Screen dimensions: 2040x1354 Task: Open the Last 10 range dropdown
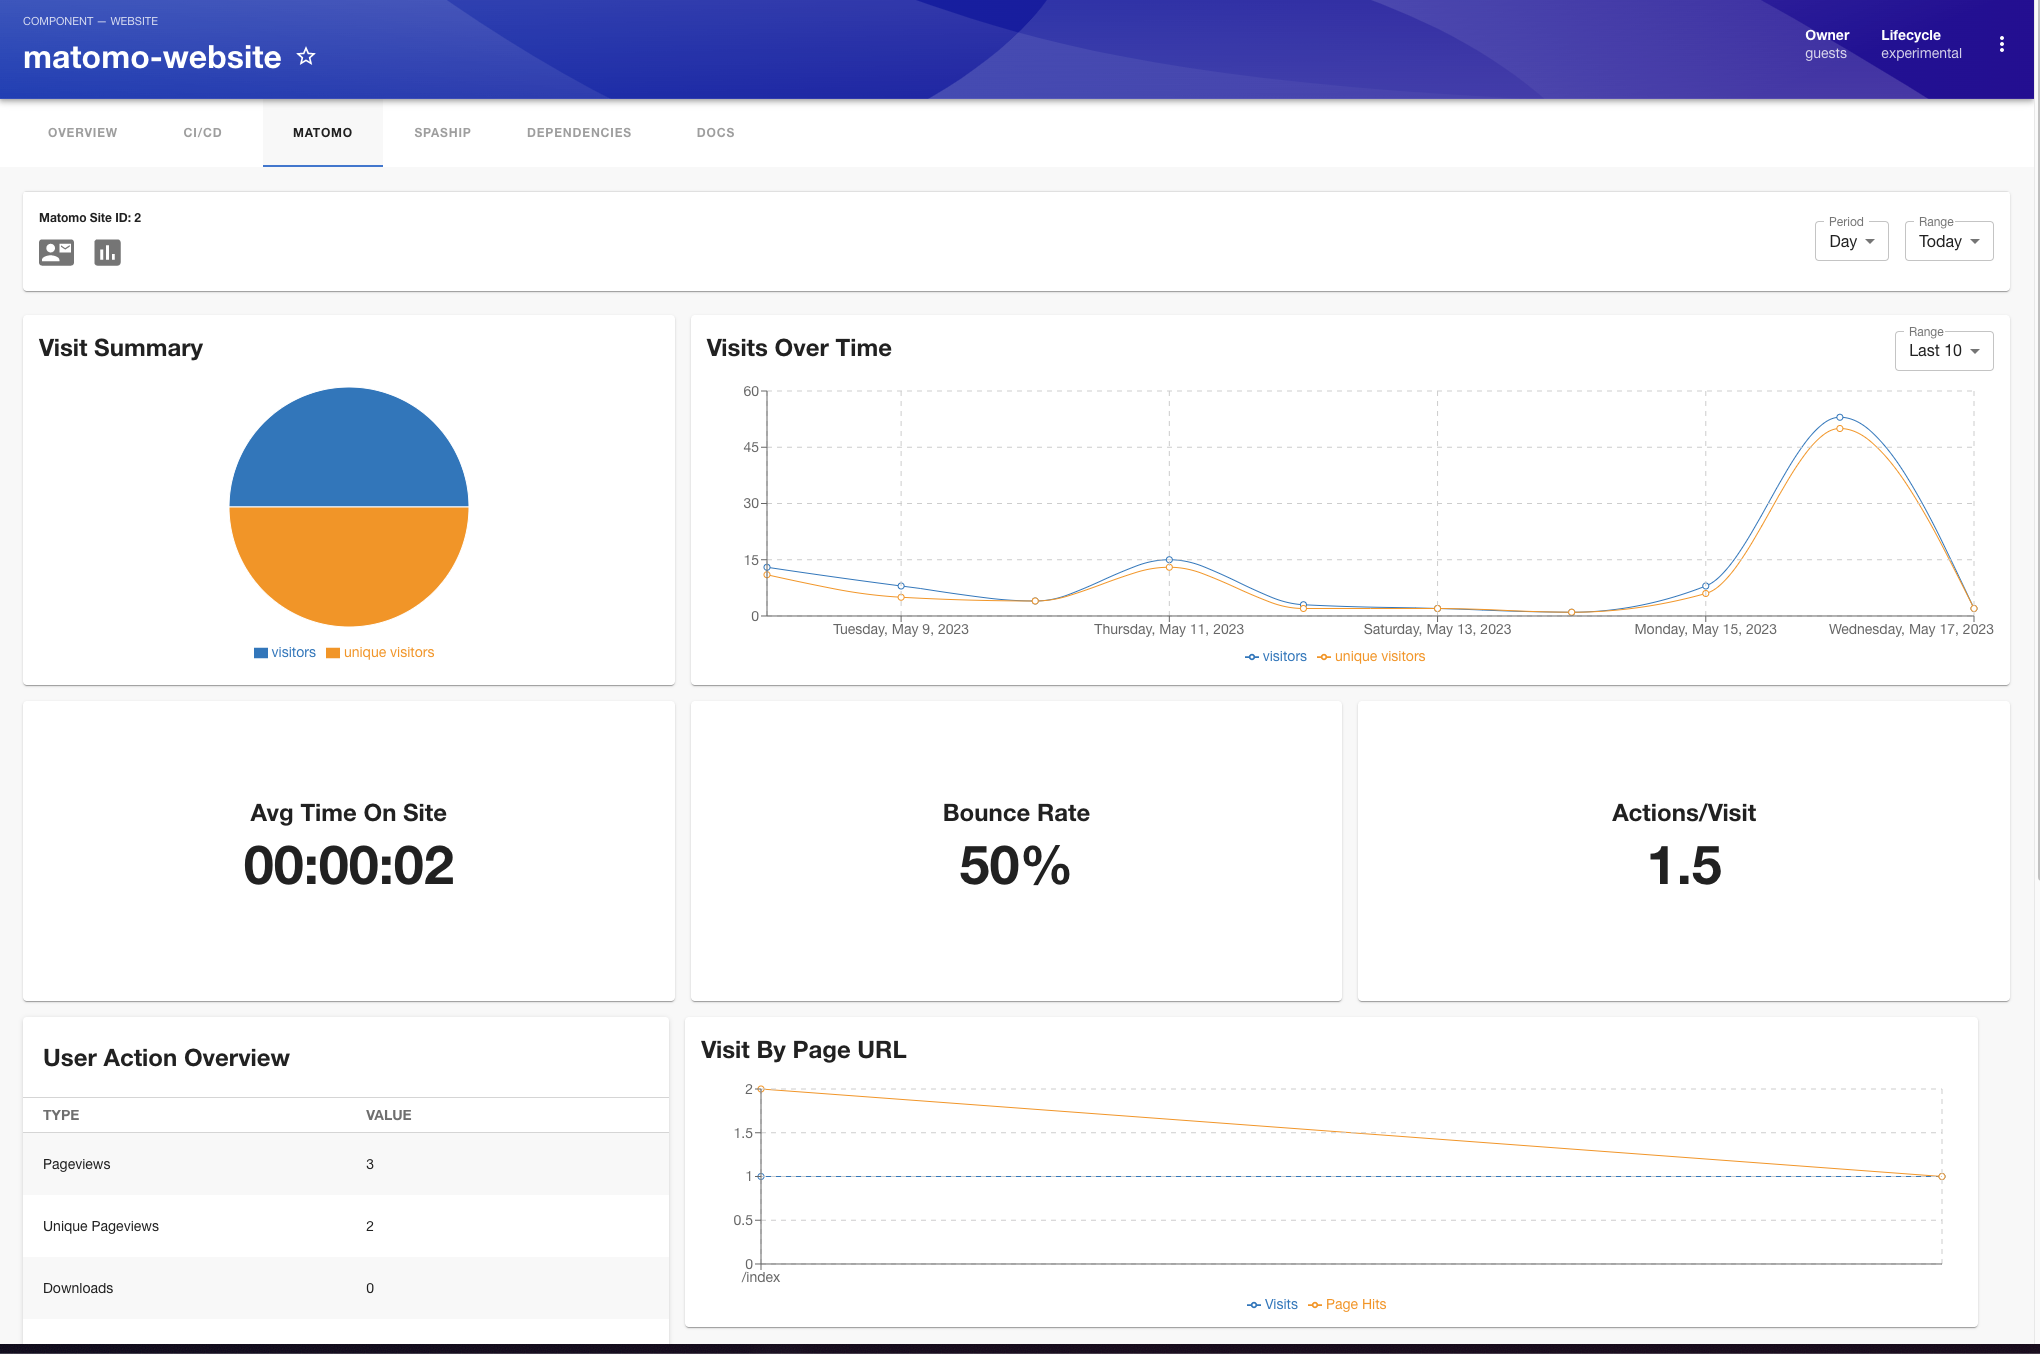coord(1943,350)
